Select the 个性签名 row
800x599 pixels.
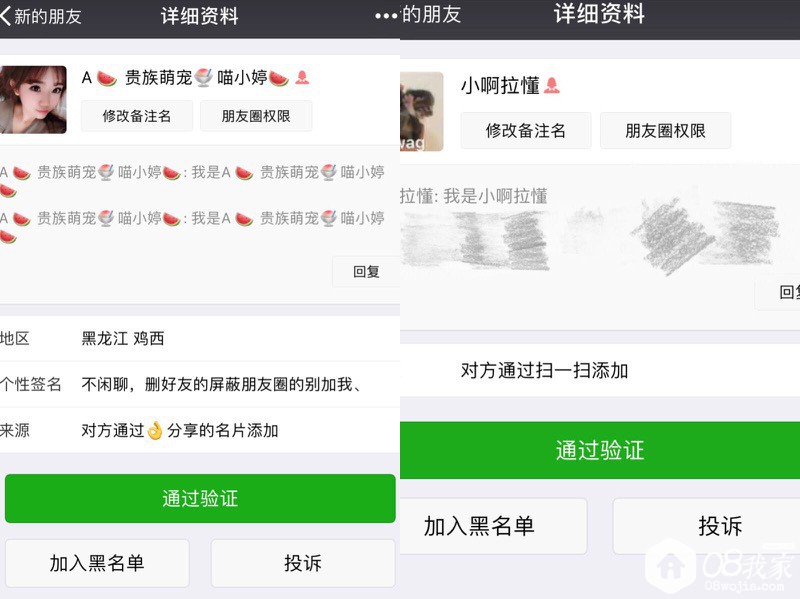pyautogui.click(x=200, y=384)
